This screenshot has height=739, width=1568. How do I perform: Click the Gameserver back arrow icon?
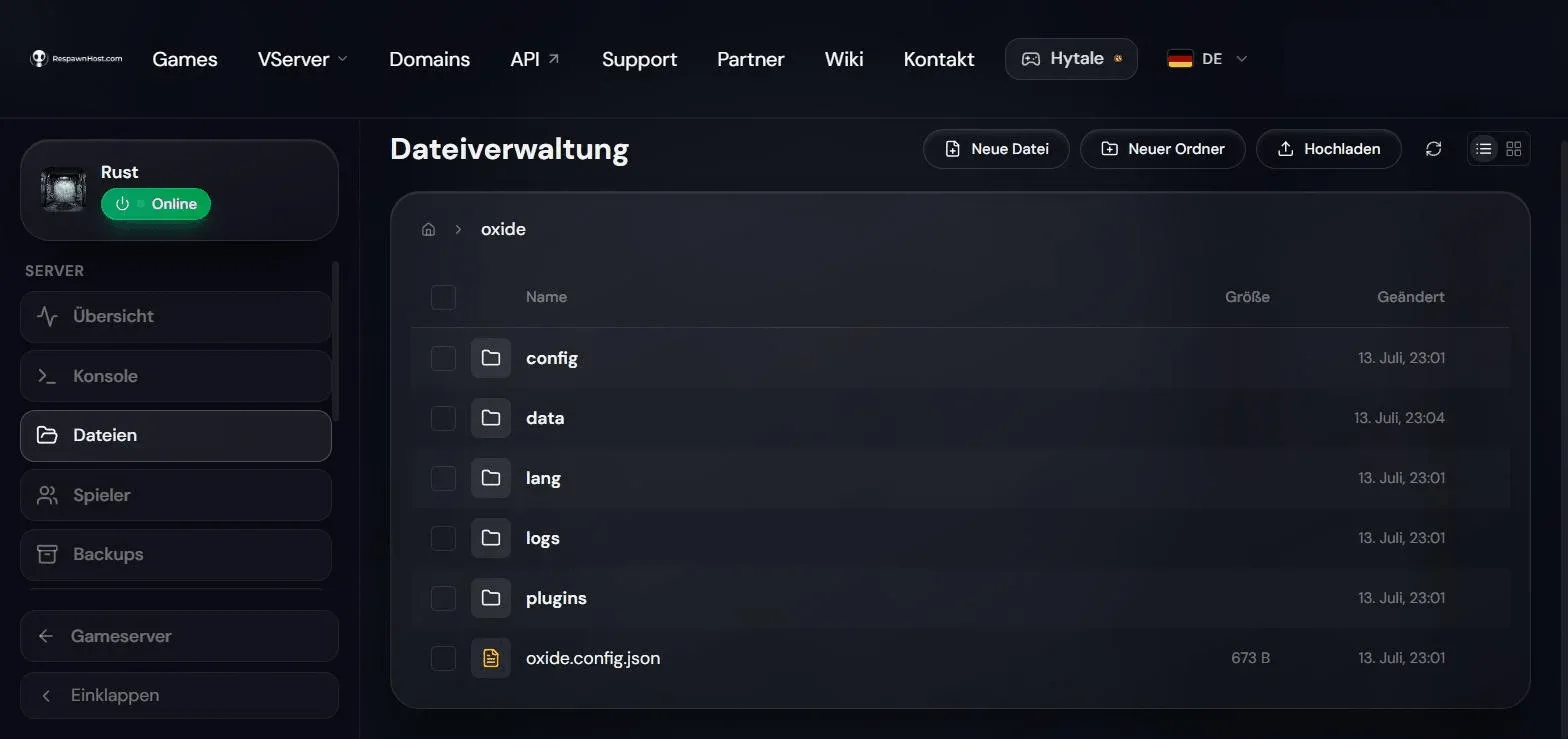[x=46, y=636]
